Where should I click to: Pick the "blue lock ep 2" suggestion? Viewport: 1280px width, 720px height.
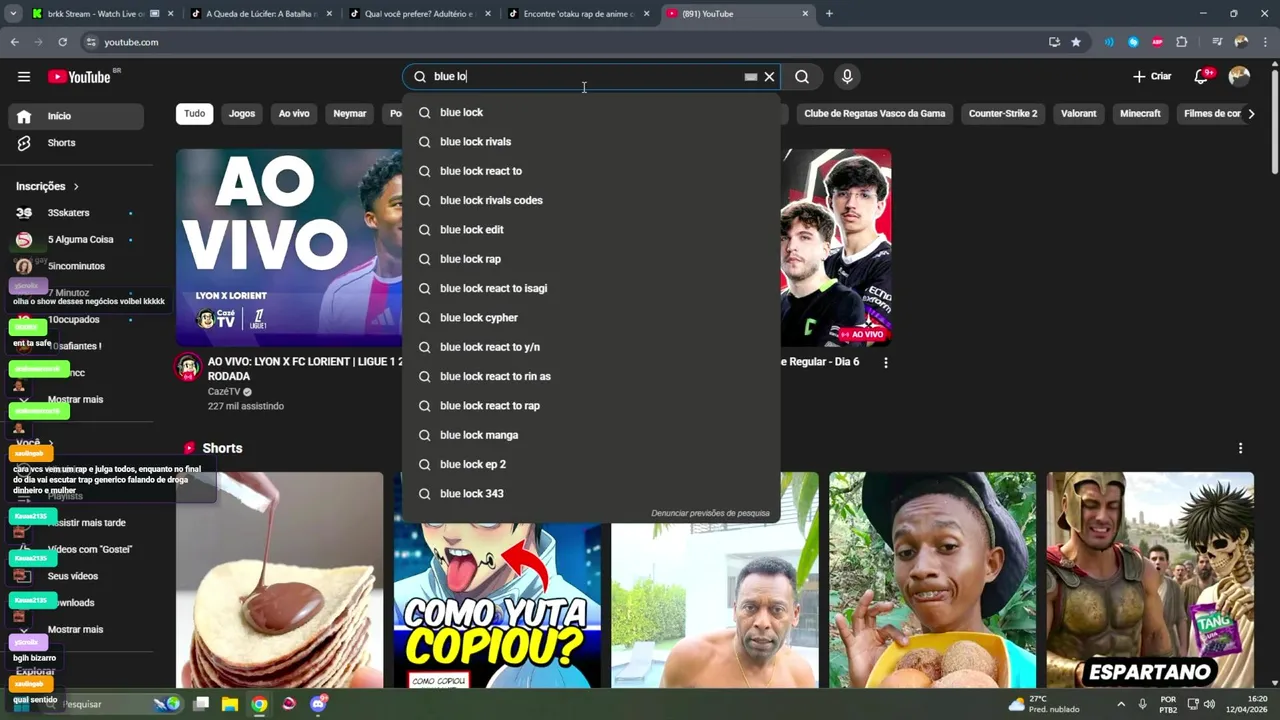(590, 464)
